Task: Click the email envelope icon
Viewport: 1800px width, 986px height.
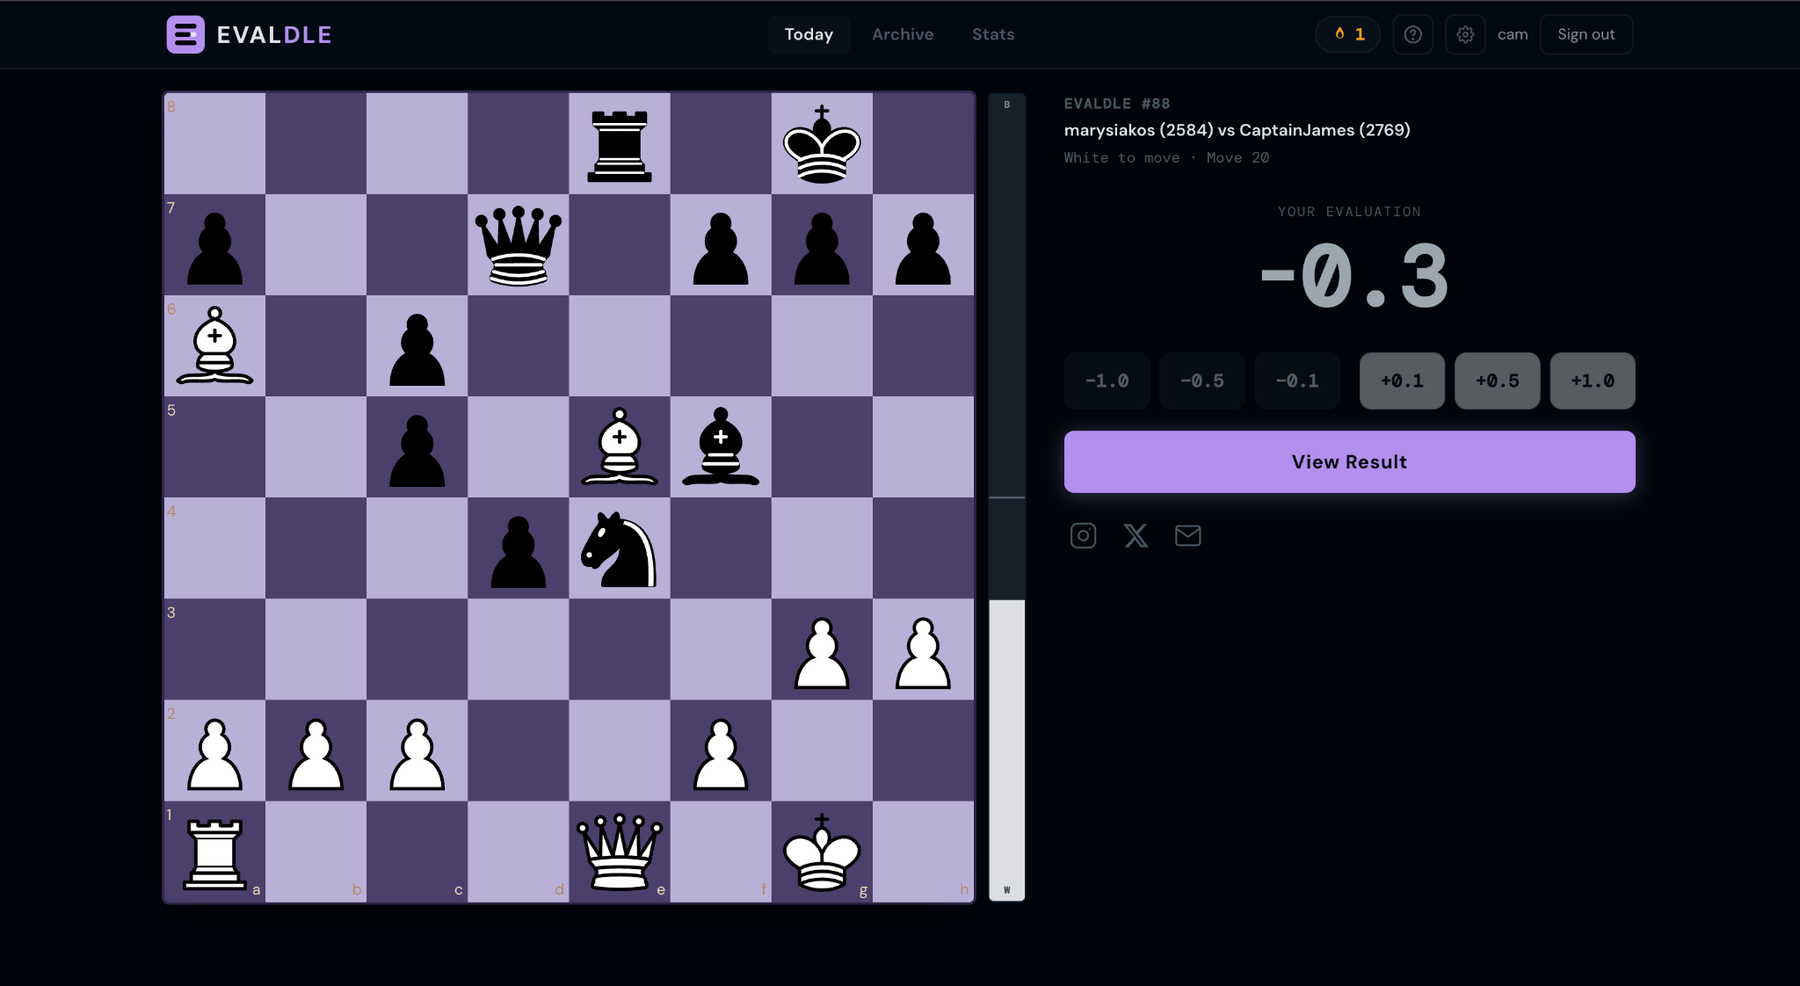Action: click(x=1188, y=536)
